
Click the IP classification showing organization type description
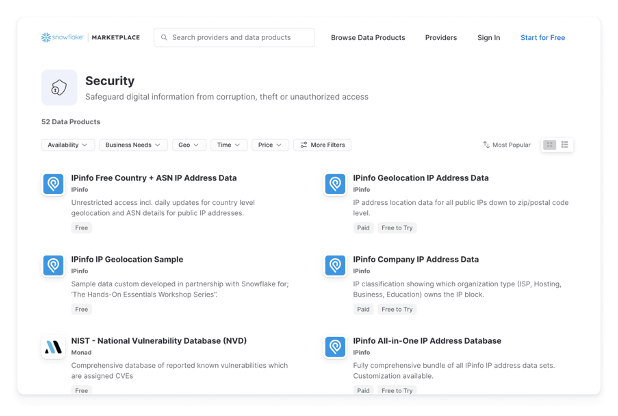pos(457,289)
